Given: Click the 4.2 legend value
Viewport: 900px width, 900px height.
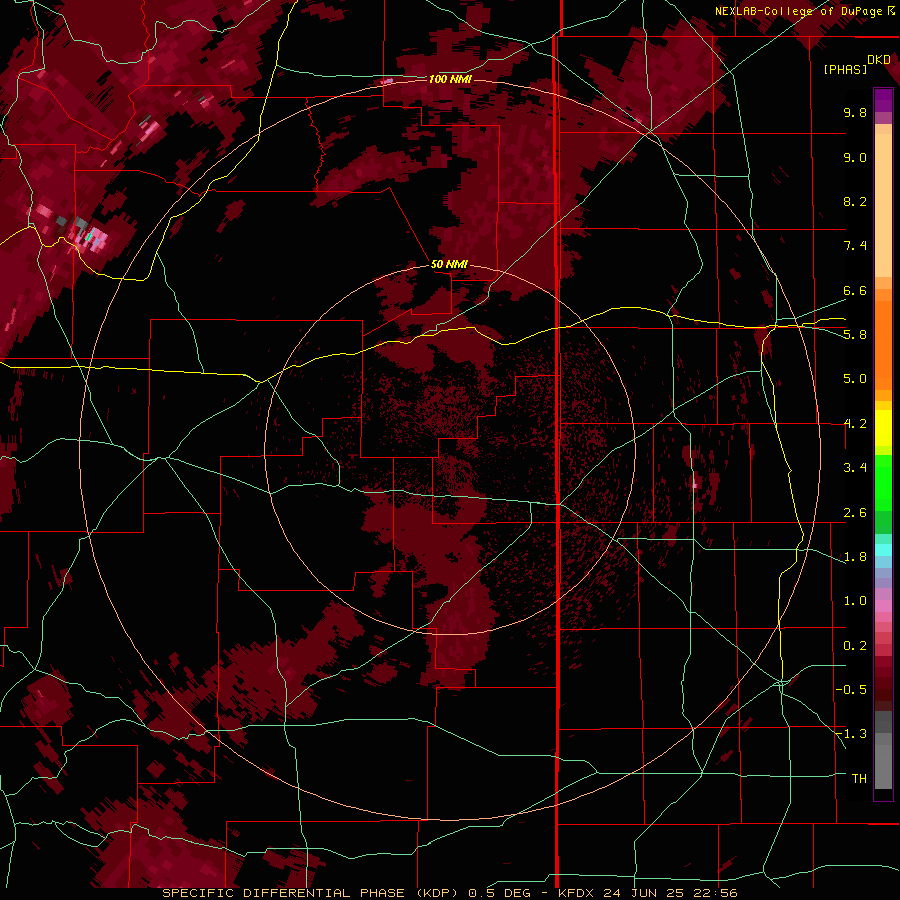Looking at the screenshot, I should coord(855,424).
